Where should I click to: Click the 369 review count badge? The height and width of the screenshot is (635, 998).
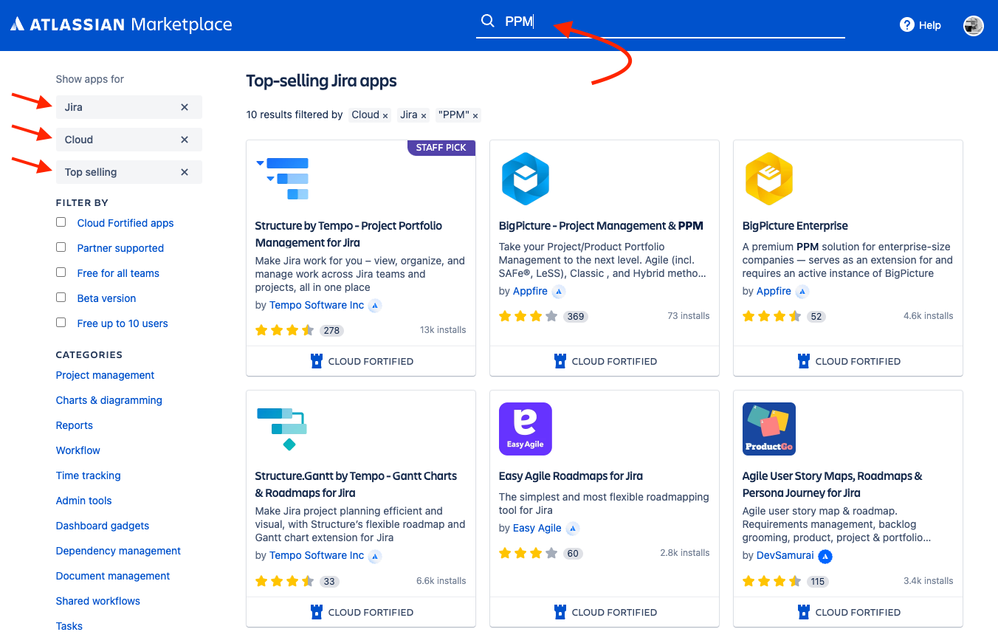575,317
